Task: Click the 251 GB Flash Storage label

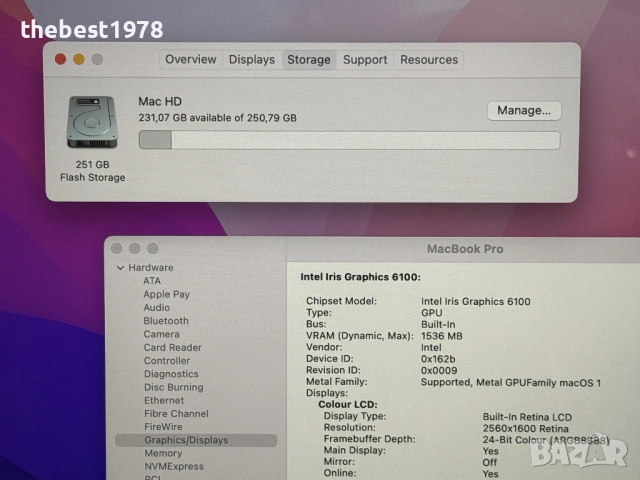Action: (x=93, y=171)
